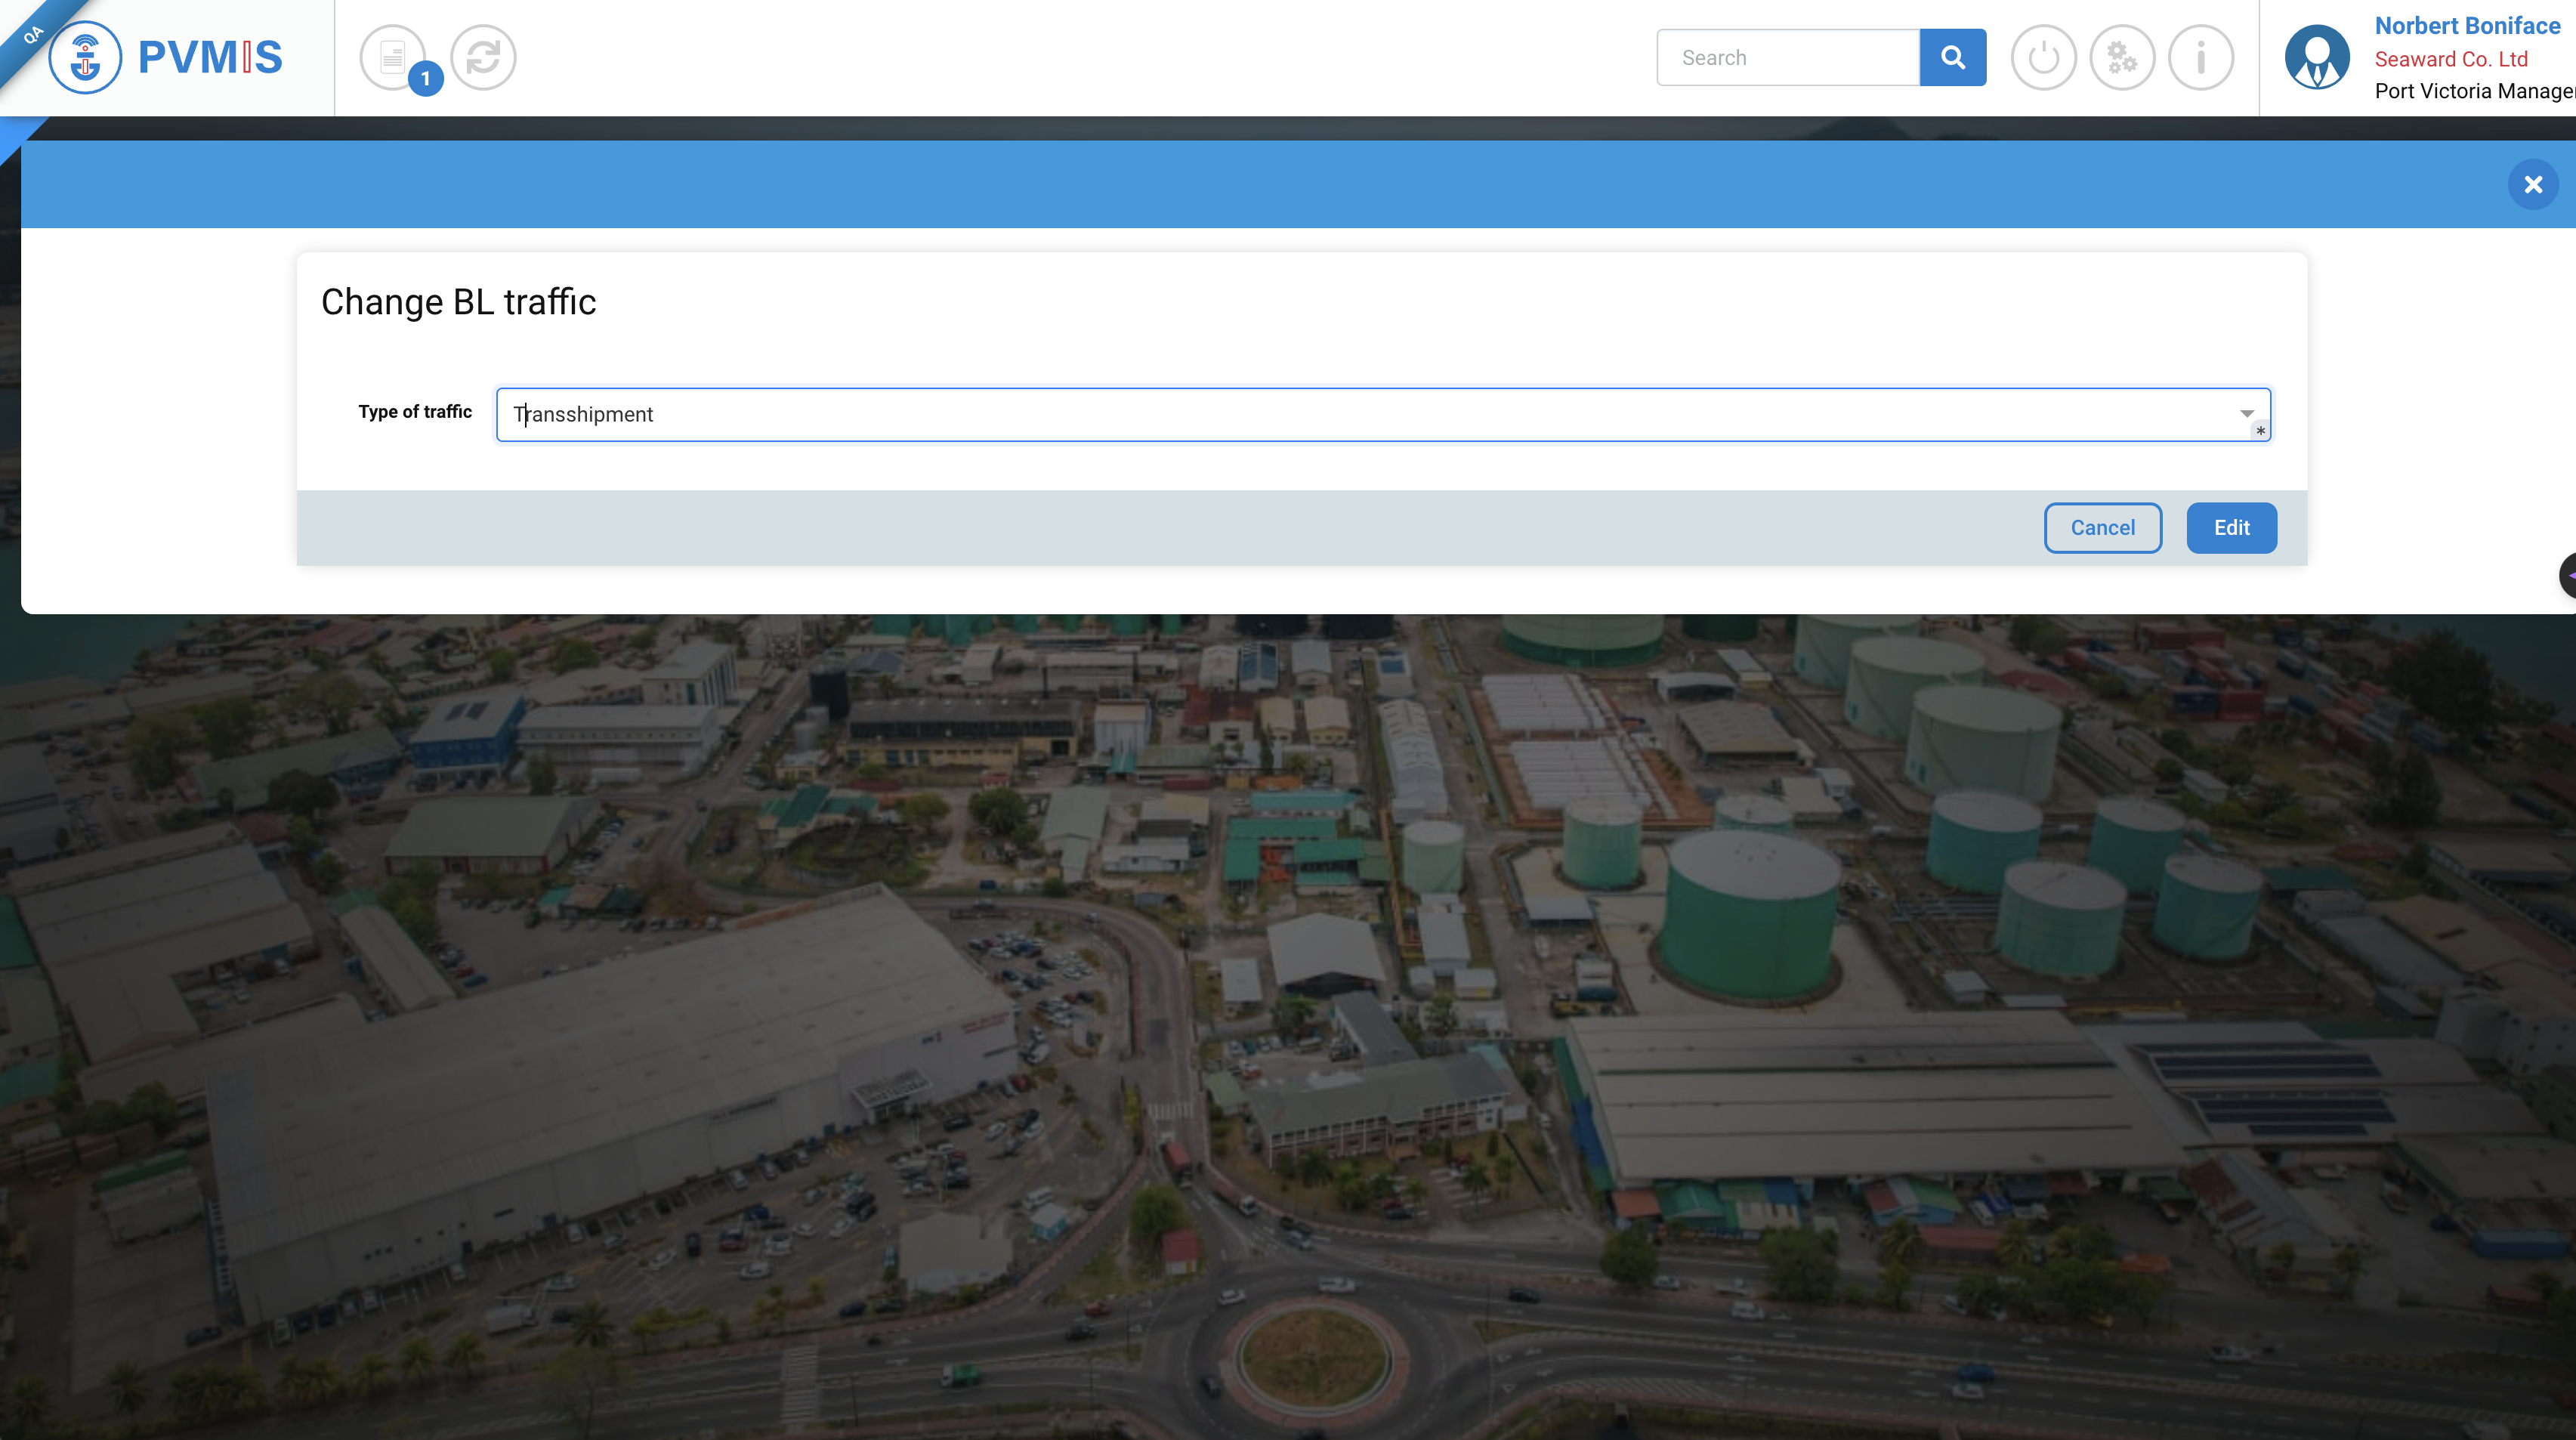This screenshot has width=2576, height=1440.
Task: Click the Transshipment combo box field
Action: pyautogui.click(x=1360, y=414)
